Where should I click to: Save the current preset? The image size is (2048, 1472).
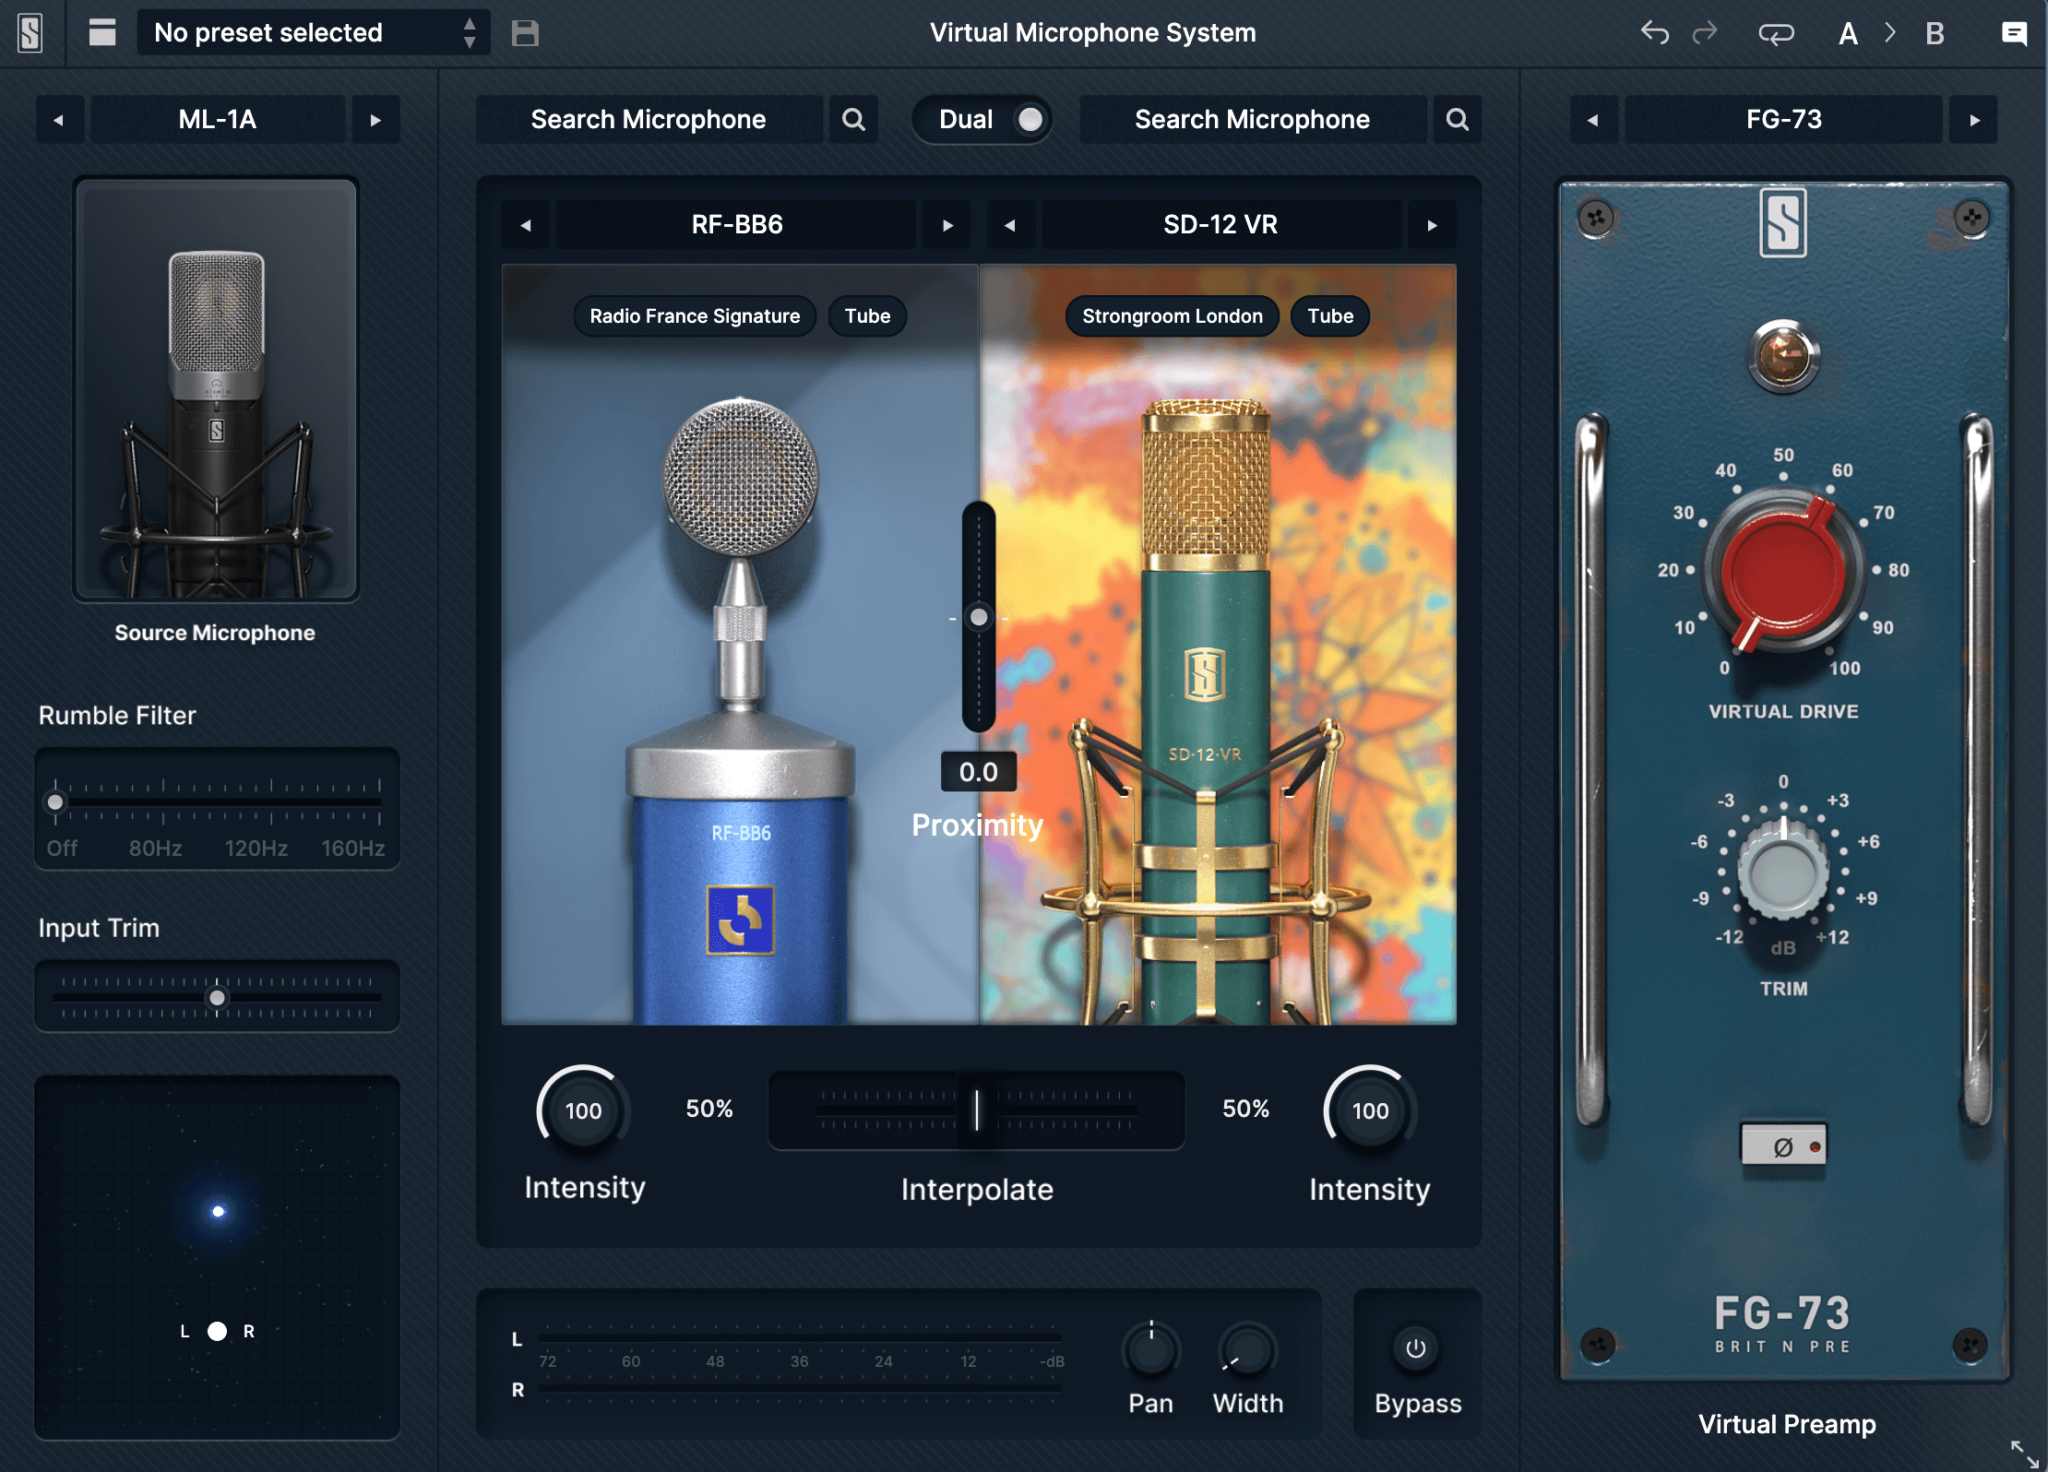tap(523, 32)
